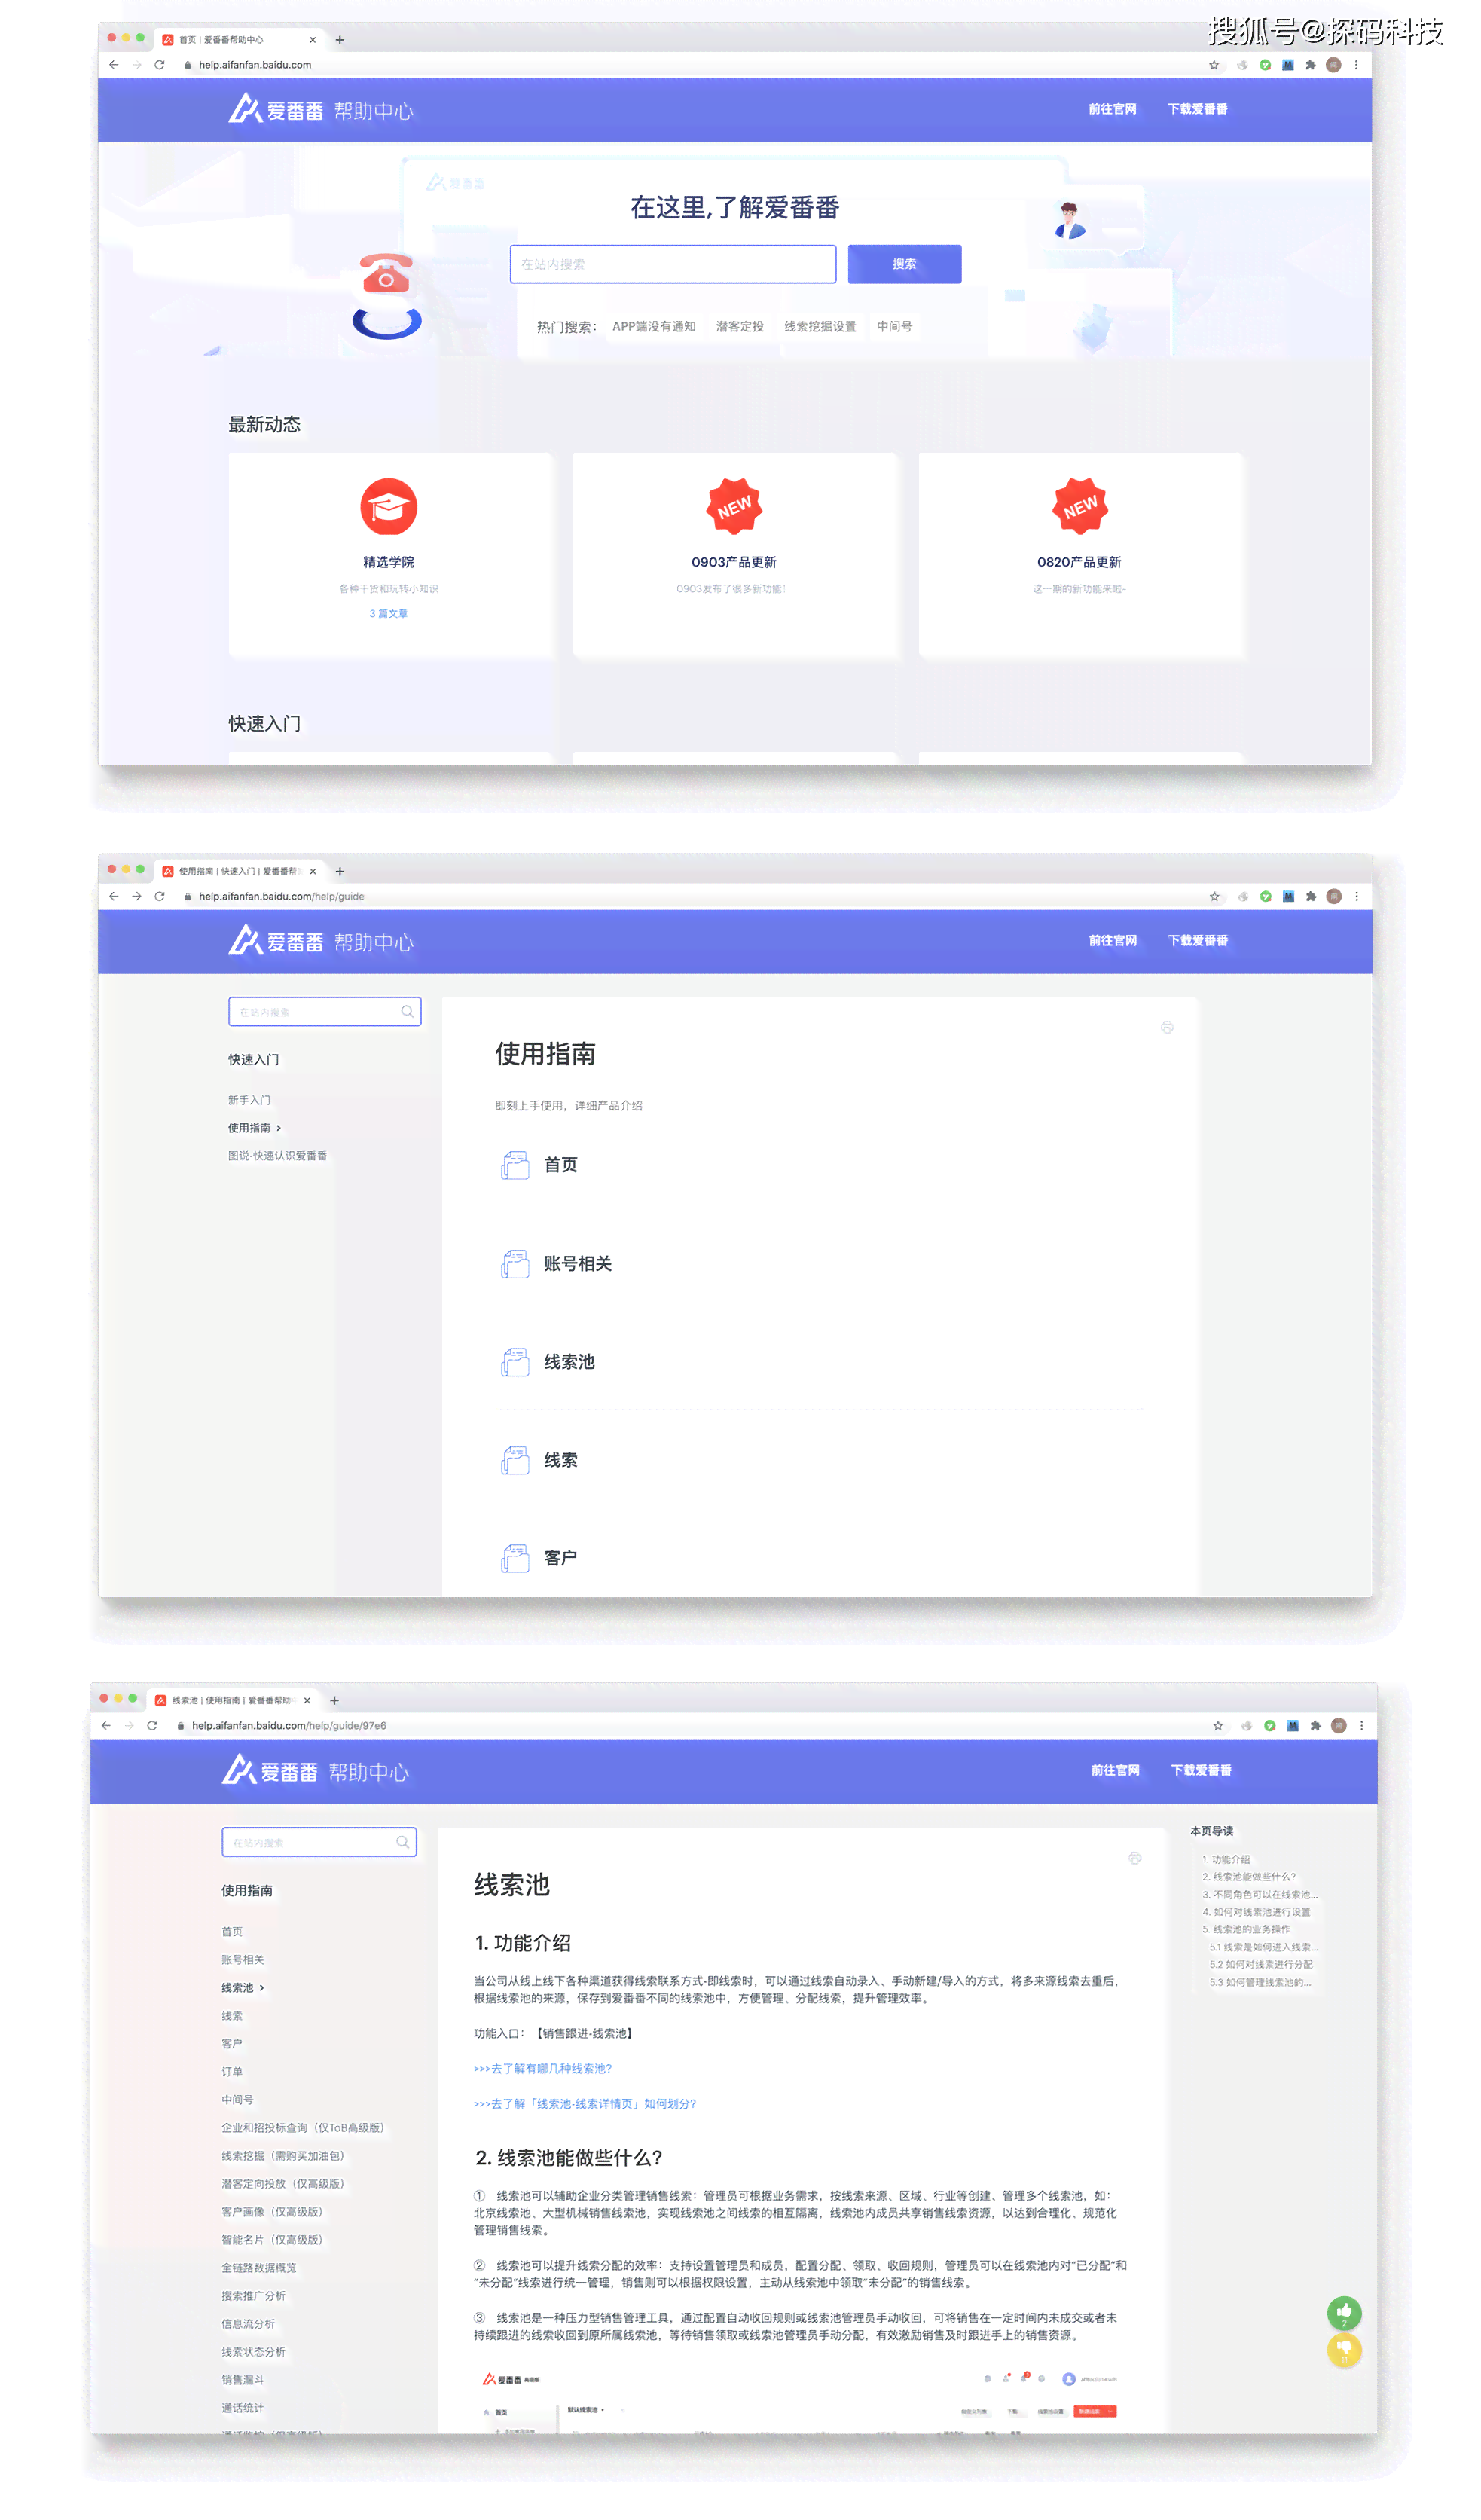Open the 0903产品更新 card title
This screenshot has height=2520, width=1481.
(734, 562)
